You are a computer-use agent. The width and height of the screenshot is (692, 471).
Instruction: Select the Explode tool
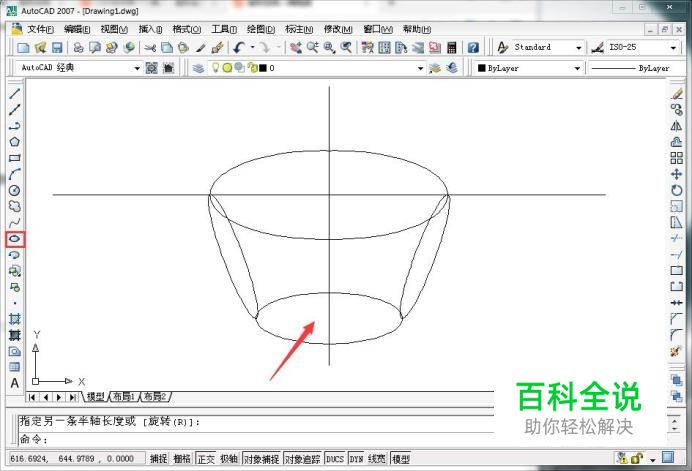(x=676, y=352)
